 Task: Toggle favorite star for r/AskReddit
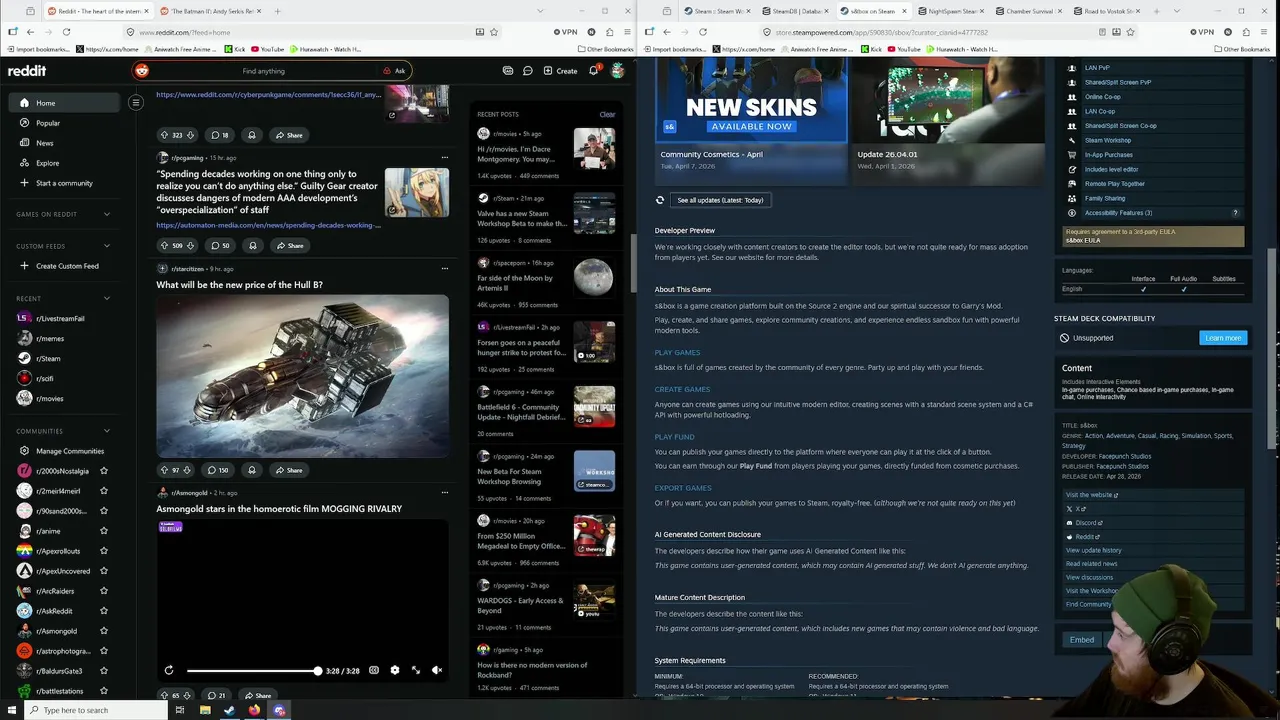coord(104,611)
